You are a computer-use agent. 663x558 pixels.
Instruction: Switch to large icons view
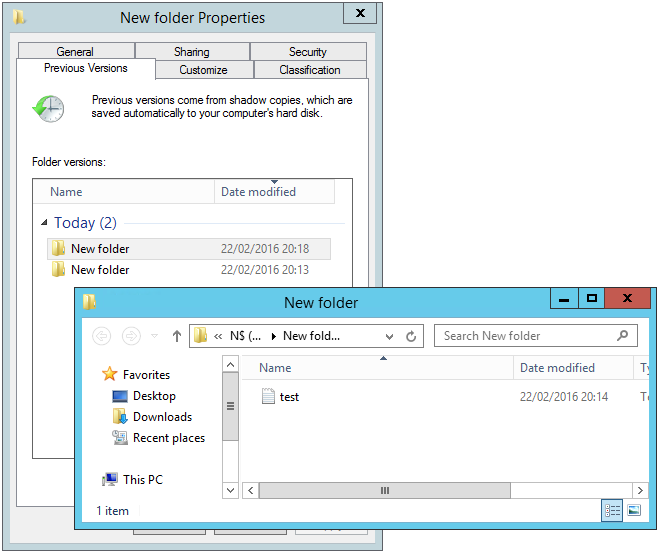coord(634,510)
